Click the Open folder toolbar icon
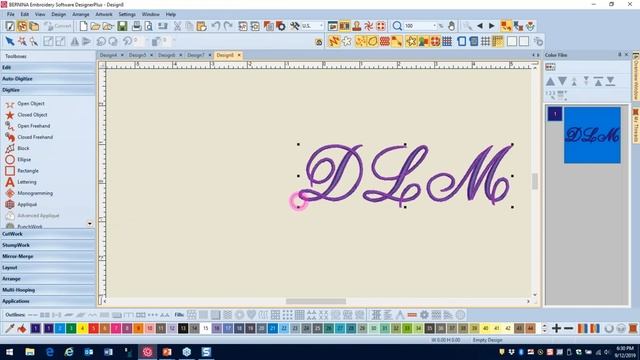 tap(95, 26)
